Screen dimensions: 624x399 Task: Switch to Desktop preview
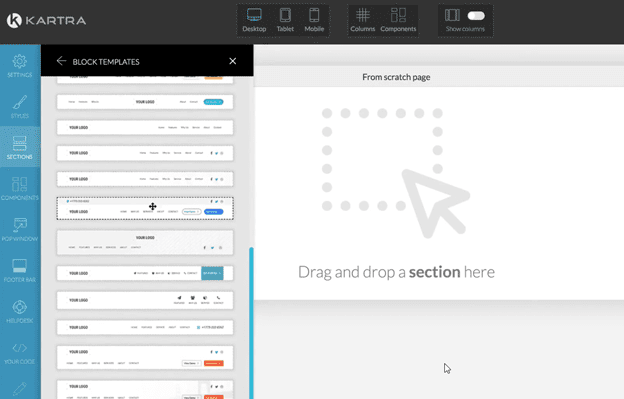click(x=254, y=21)
